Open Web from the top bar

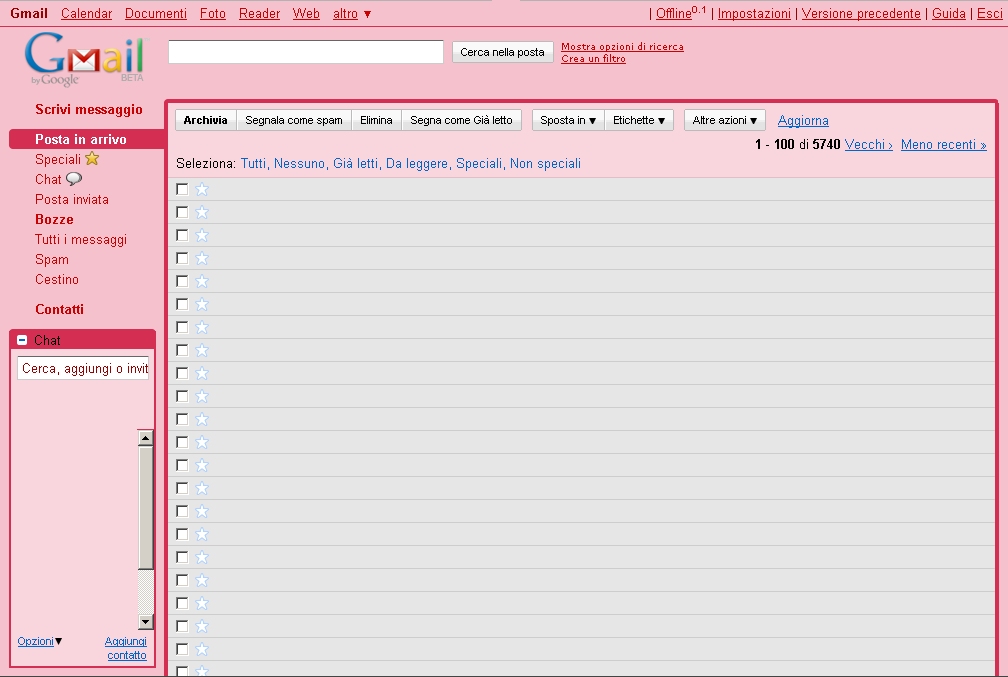tap(306, 14)
